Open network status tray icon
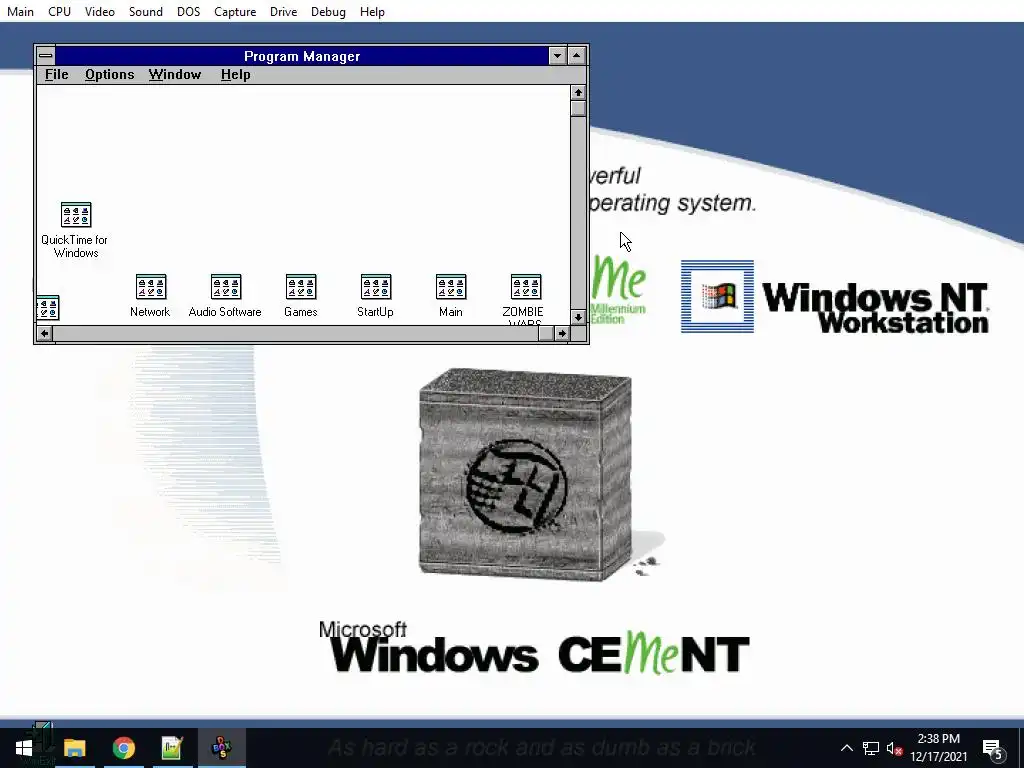 871,748
